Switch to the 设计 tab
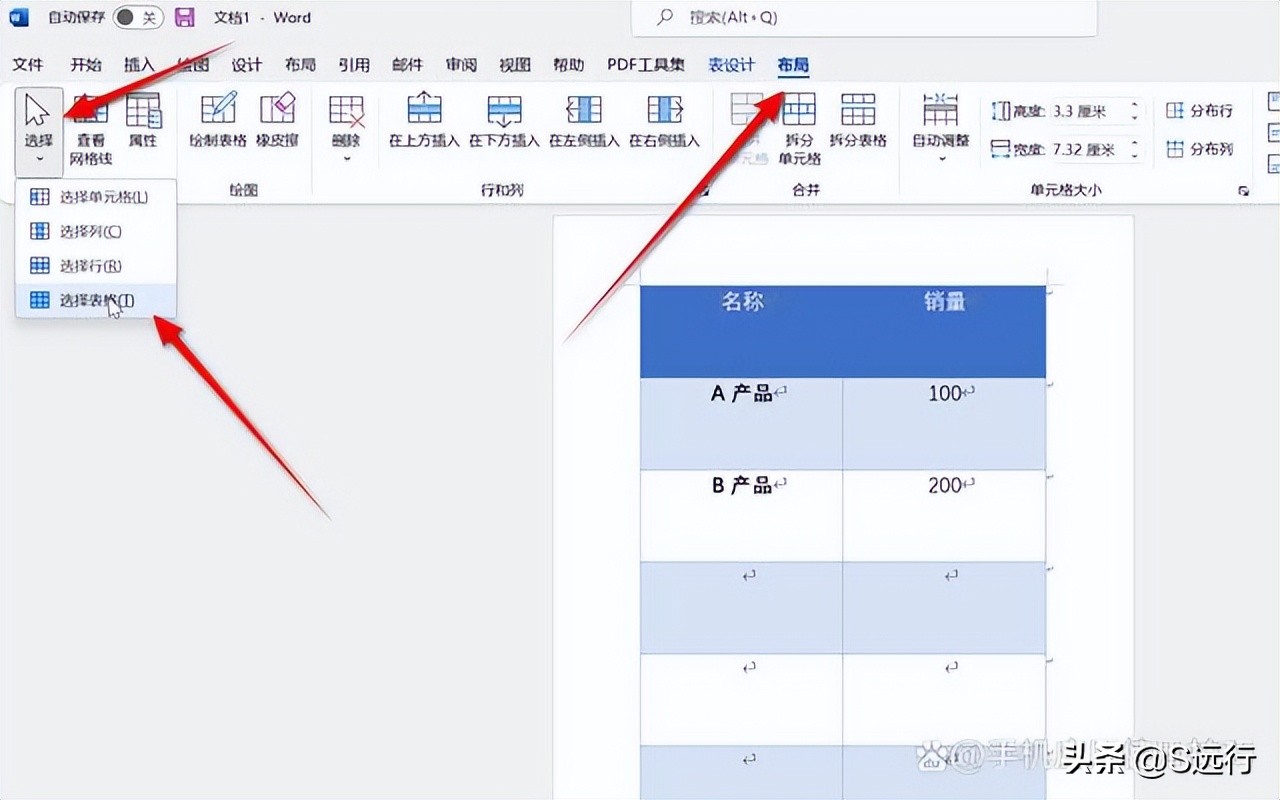1280x800 pixels. (247, 65)
